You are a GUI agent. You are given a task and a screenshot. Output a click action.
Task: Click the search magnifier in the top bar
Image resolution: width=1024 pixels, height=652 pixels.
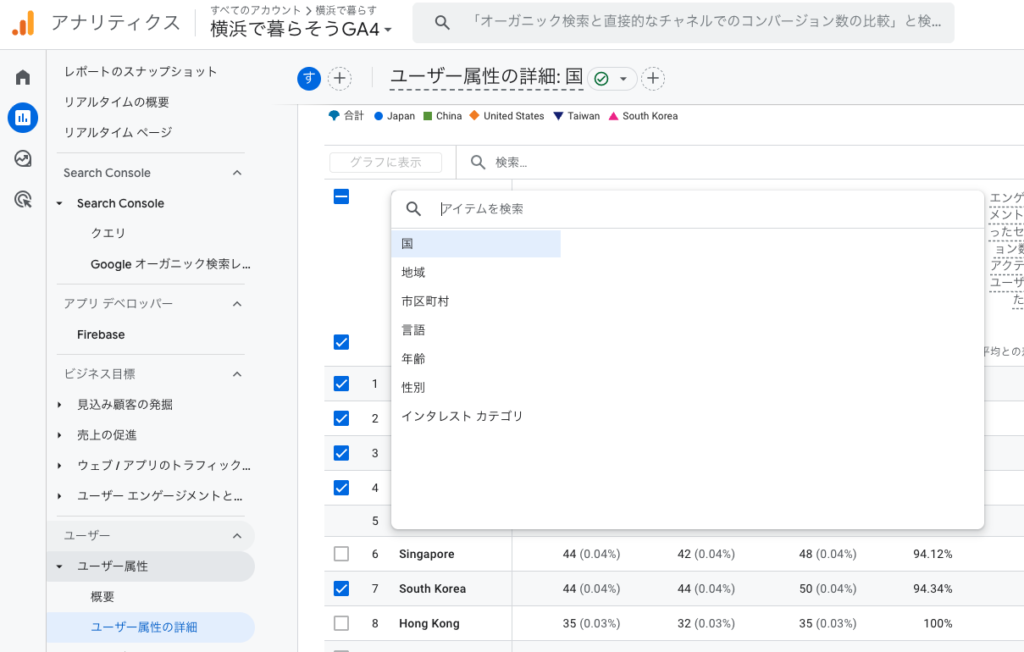(x=442, y=22)
